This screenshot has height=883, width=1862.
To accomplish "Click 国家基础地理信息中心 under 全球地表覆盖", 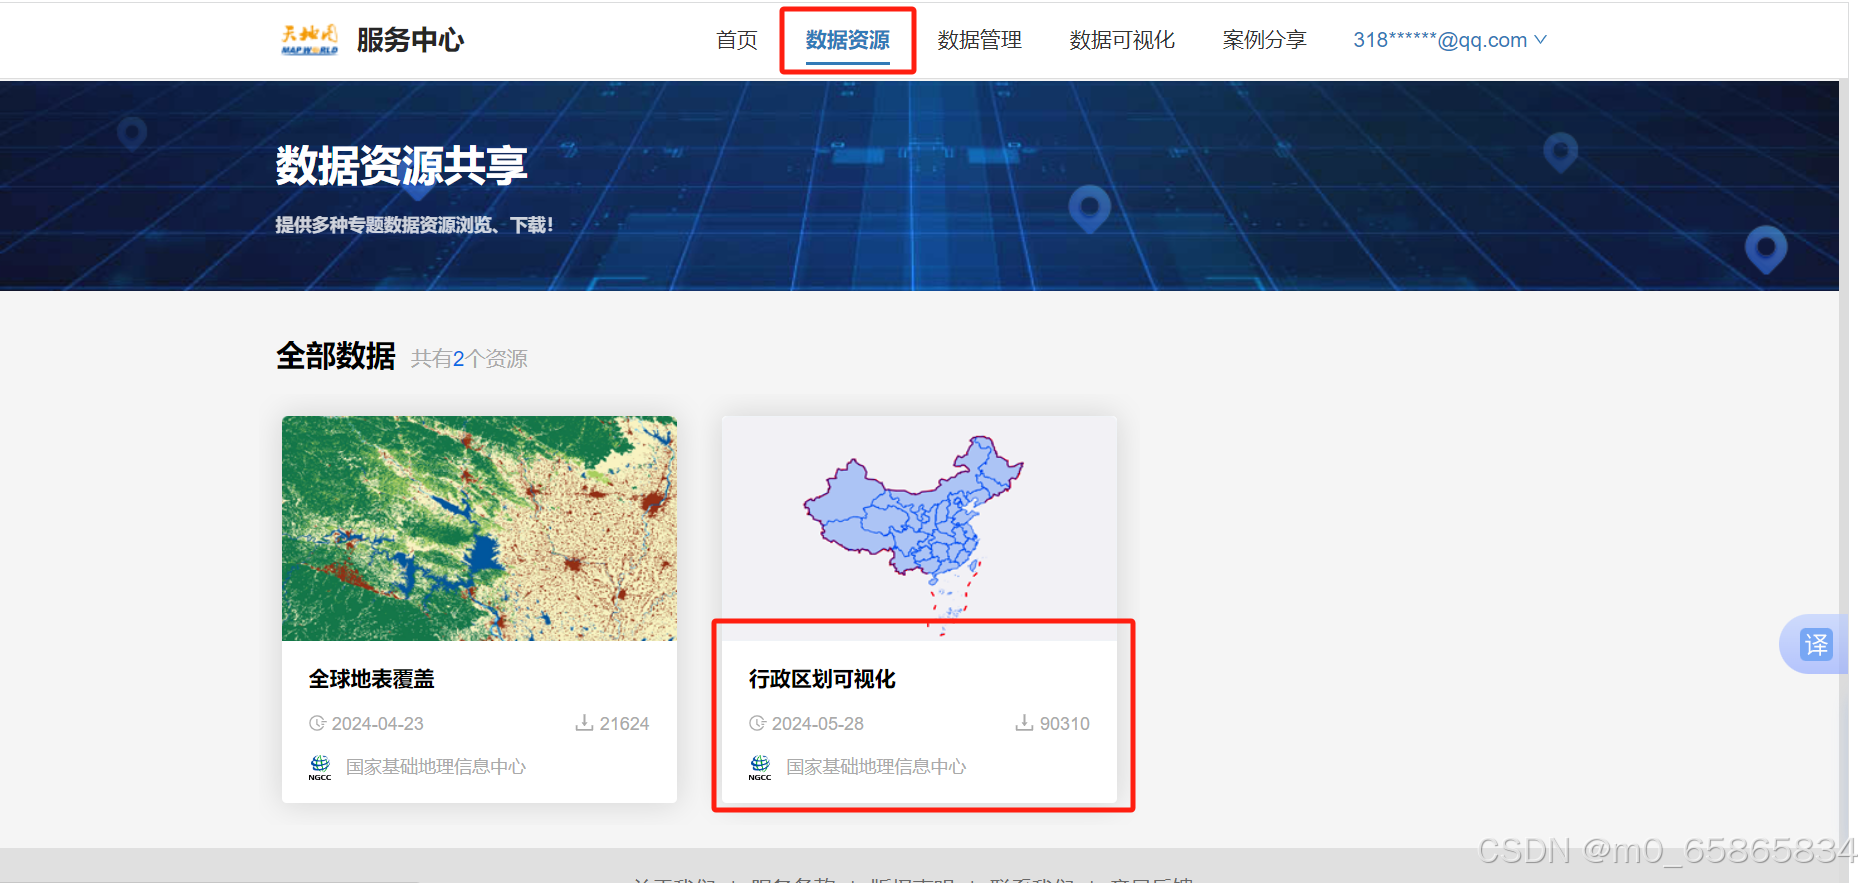I will (x=436, y=767).
